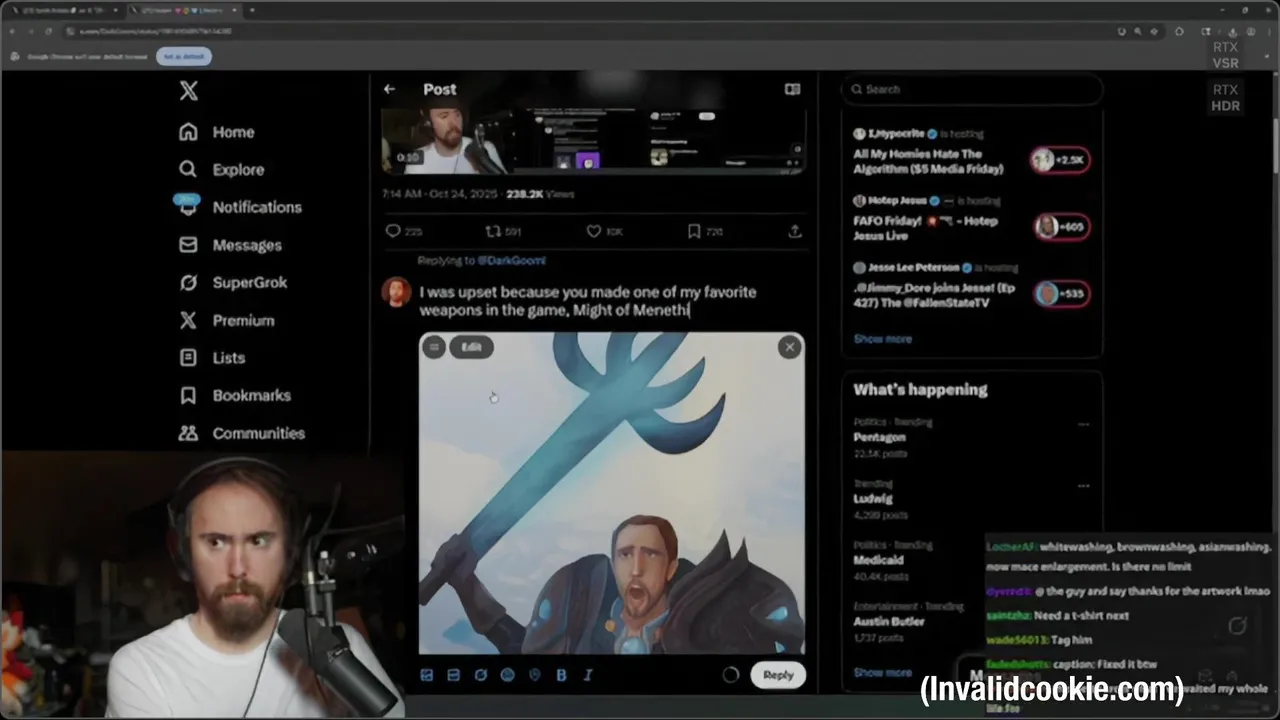This screenshot has width=1280, height=720.
Task: Open Premium in the sidebar
Action: 226,321
